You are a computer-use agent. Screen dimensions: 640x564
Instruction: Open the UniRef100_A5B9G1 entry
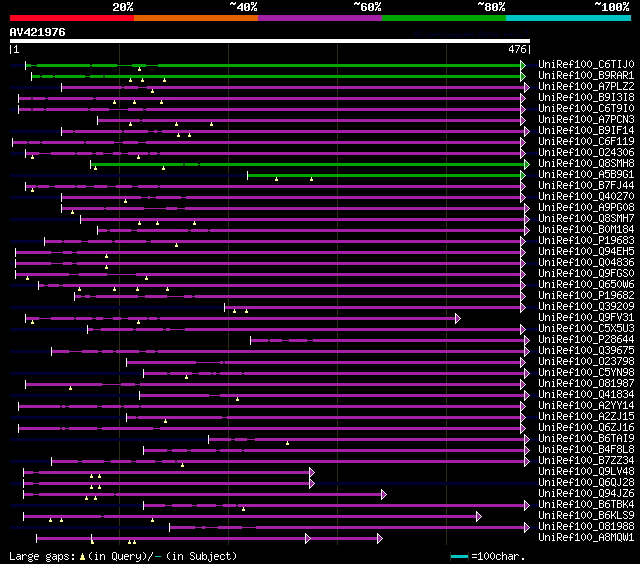coord(586,175)
